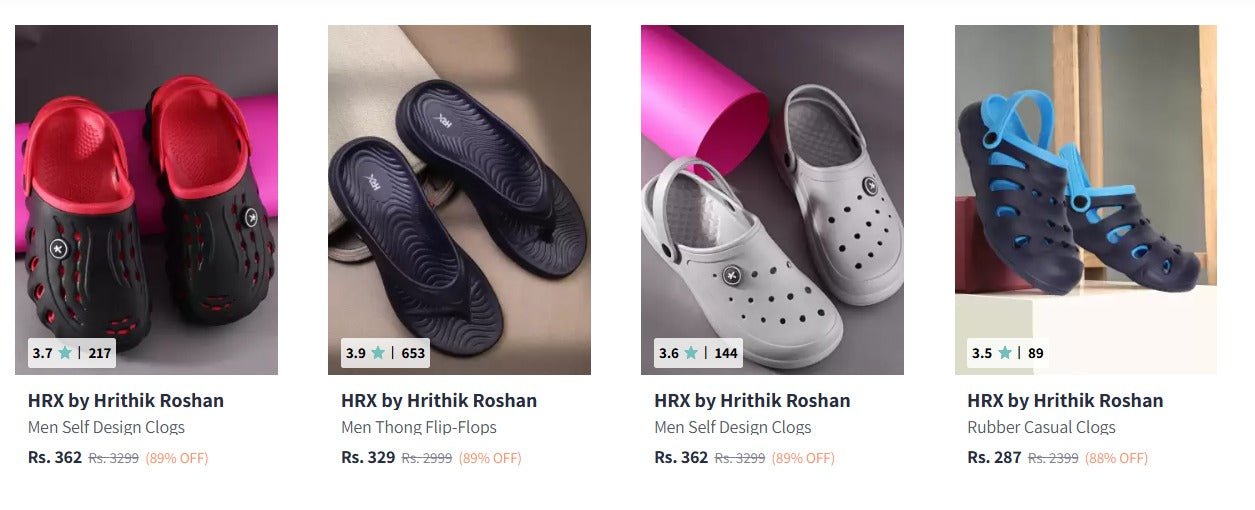The width and height of the screenshot is (1255, 510).
Task: Click the 653 ratings count badge
Action: 413,353
